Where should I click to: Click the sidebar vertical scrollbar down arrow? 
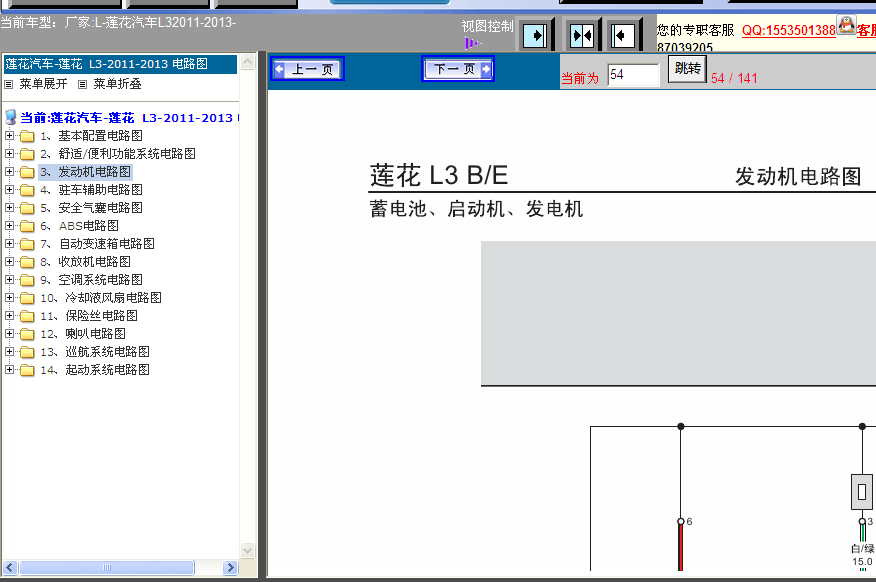click(x=247, y=550)
